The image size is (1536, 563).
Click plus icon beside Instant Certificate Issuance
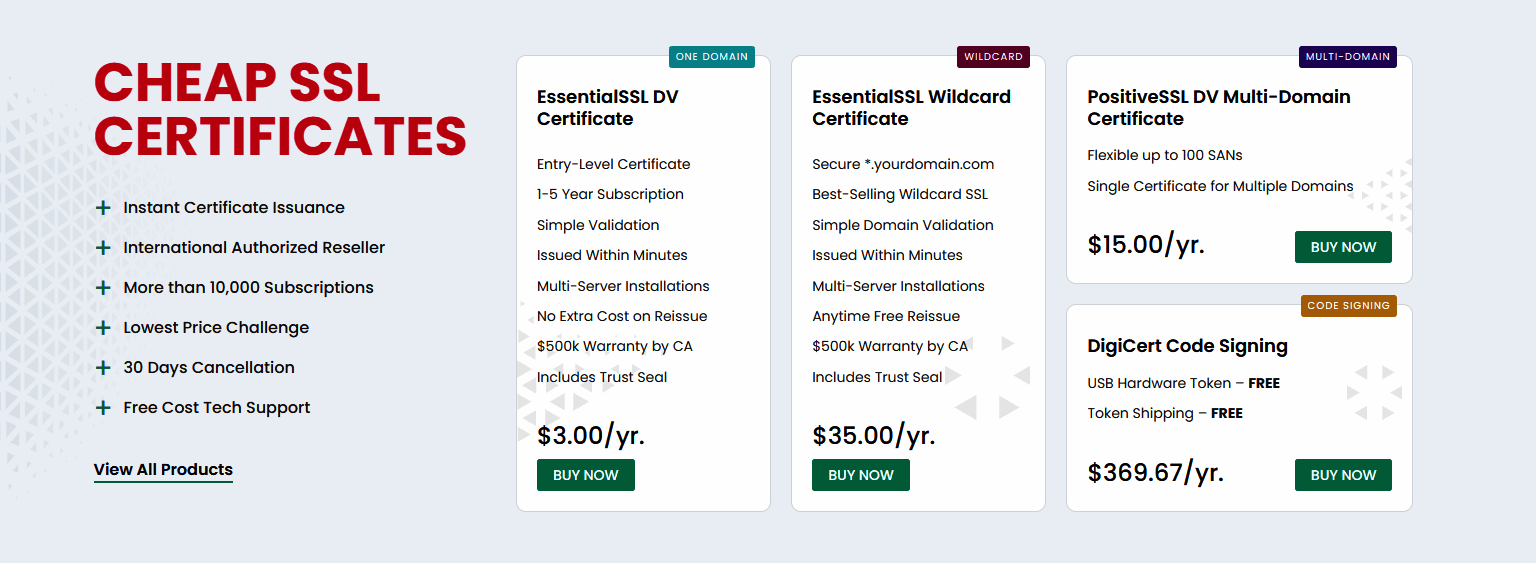(x=102, y=208)
